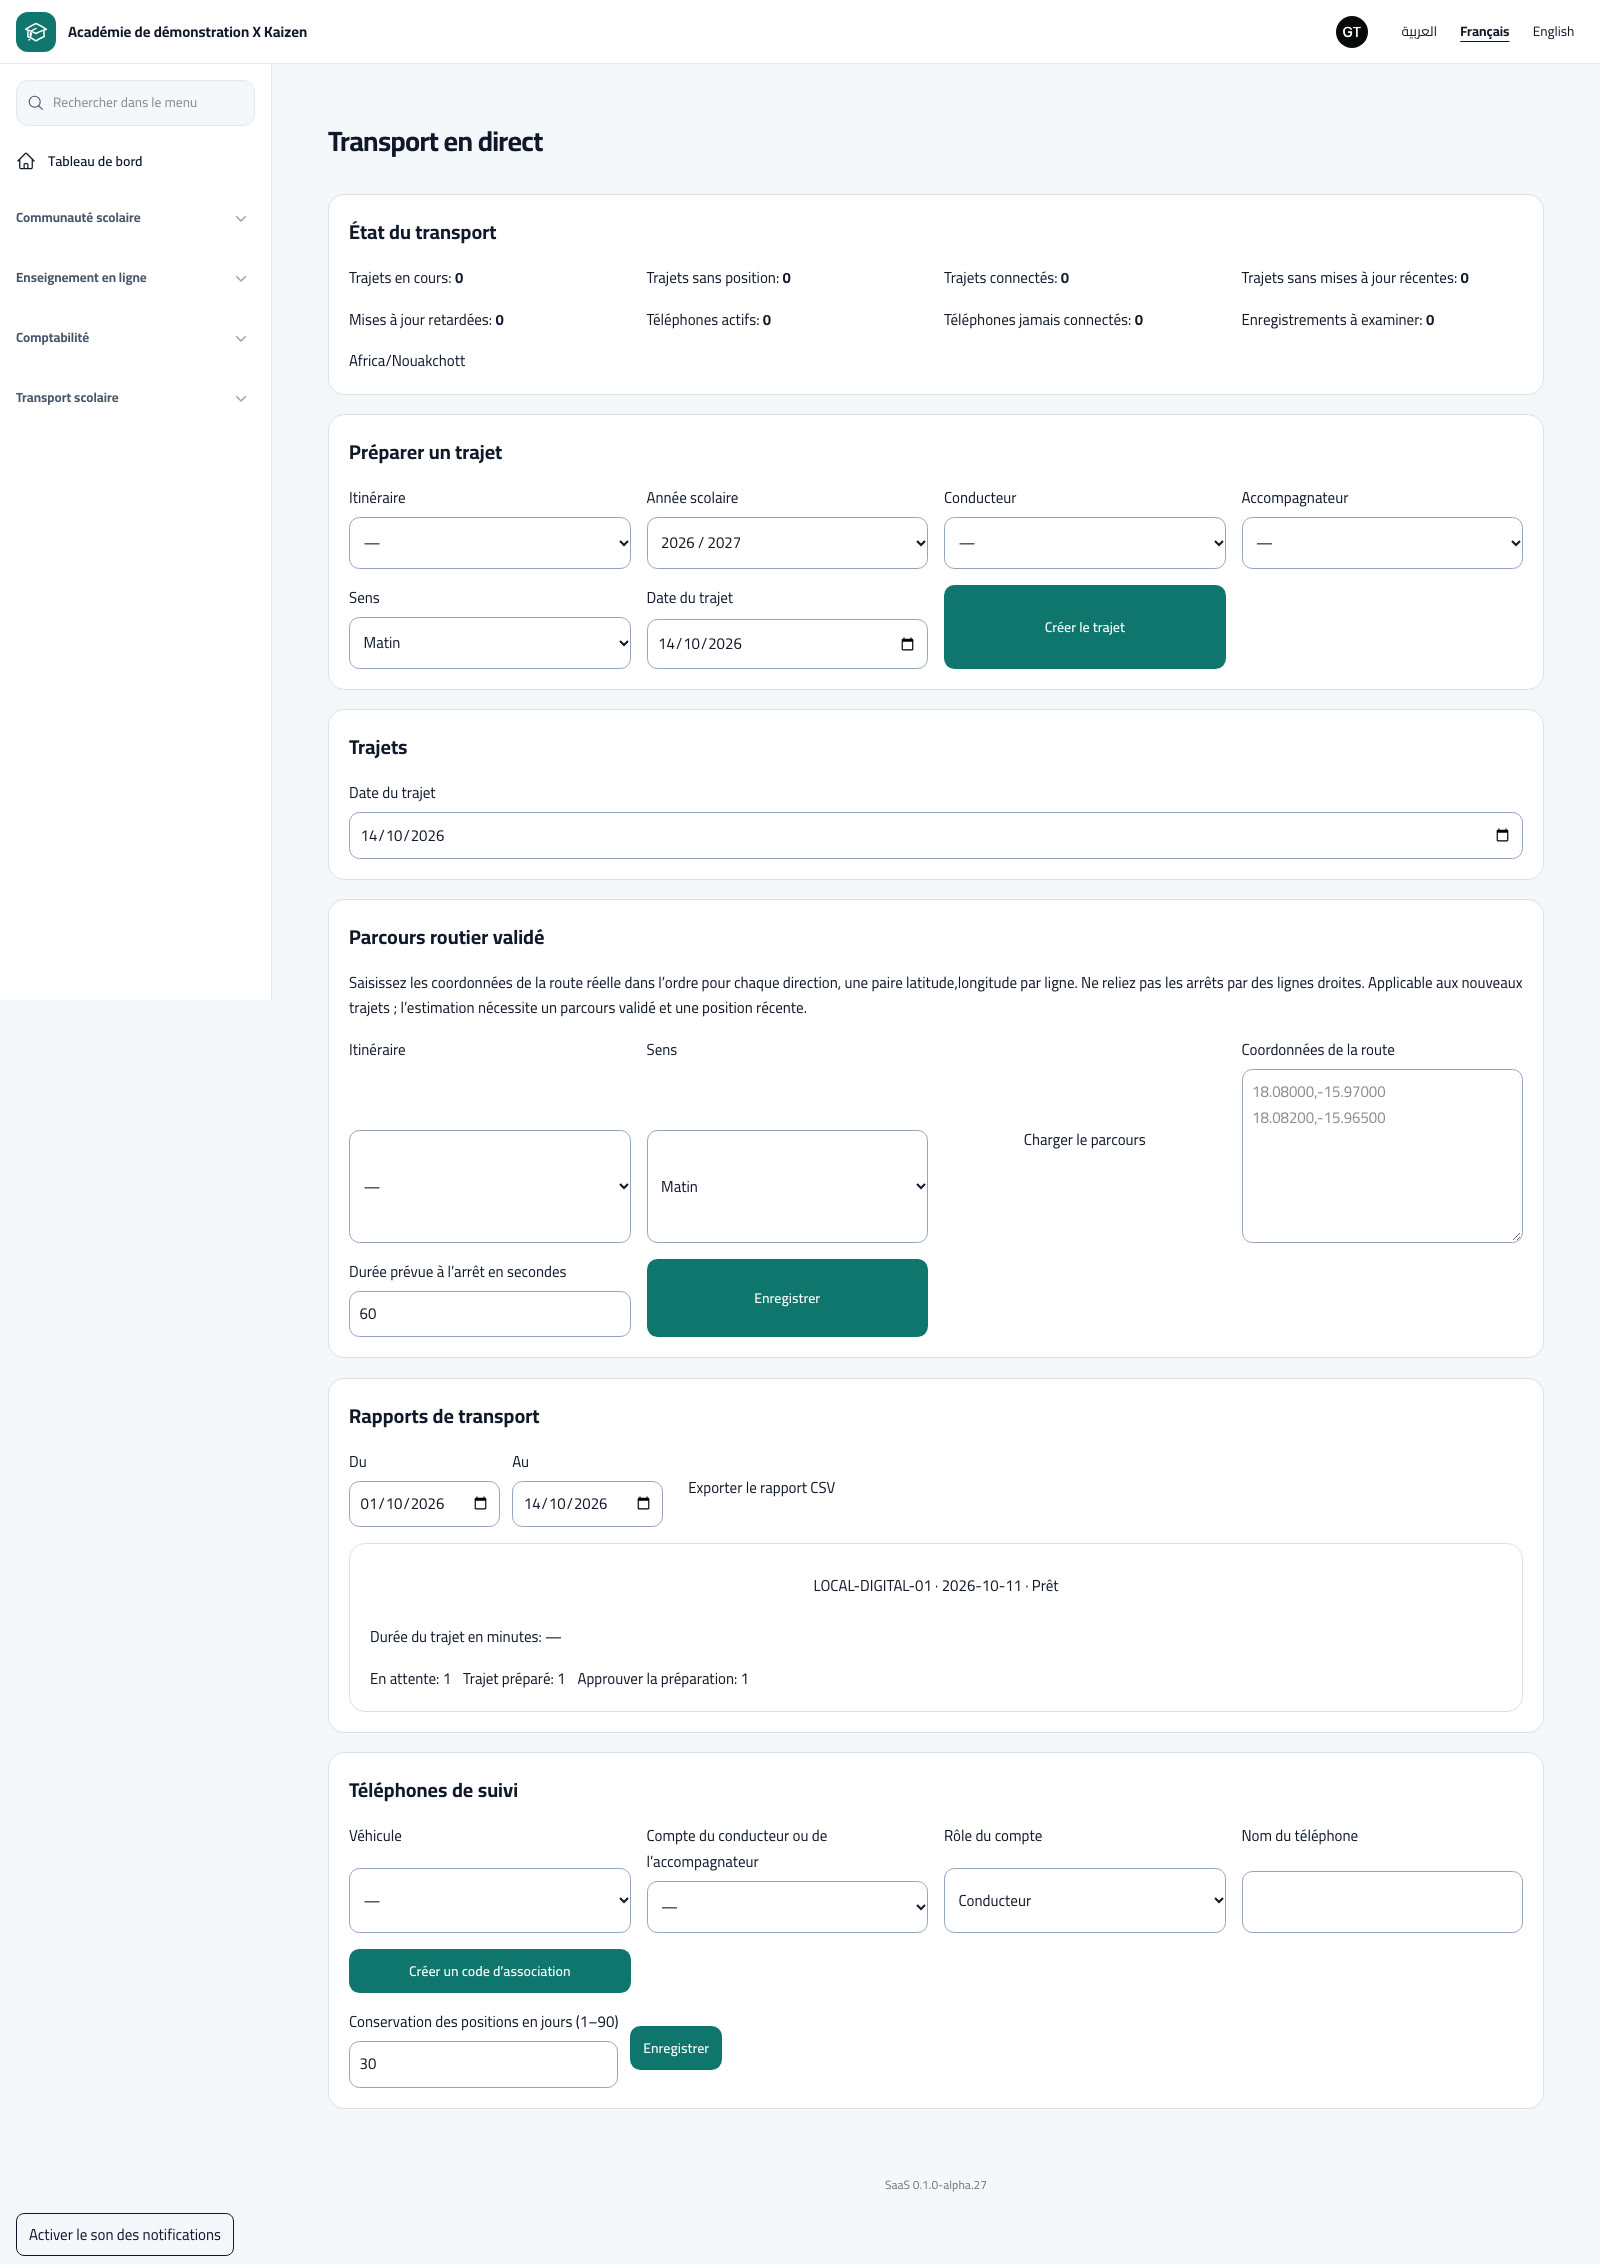
Task: Click Enregistrer next to conservation days
Action: (x=676, y=2048)
